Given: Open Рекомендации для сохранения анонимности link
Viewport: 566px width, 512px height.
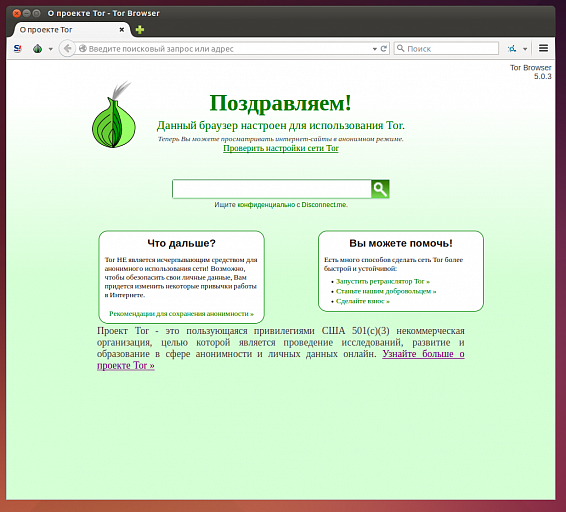Looking at the screenshot, I should (x=181, y=313).
